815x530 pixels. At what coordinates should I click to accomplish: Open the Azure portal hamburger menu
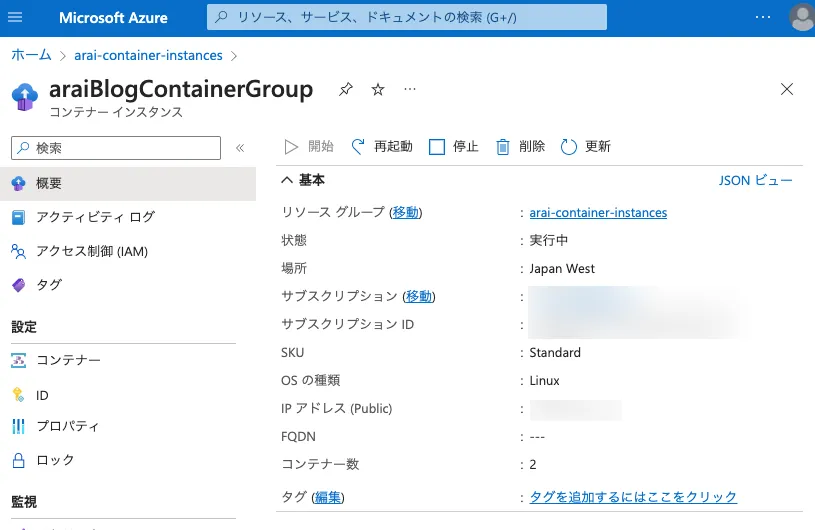(15, 17)
